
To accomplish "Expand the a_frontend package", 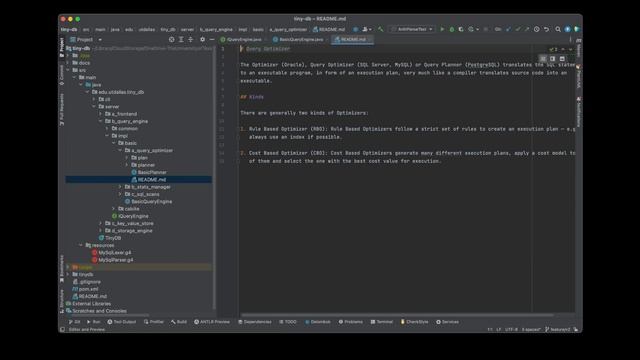I will [101, 114].
